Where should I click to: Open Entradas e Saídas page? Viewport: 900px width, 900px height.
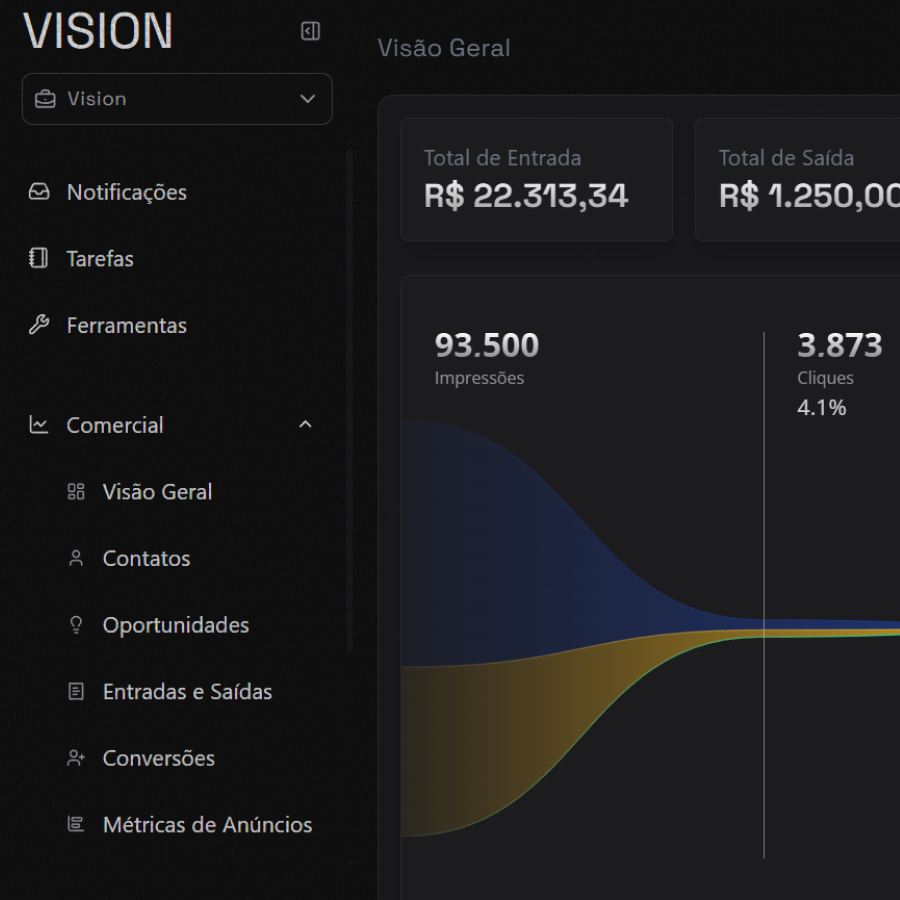pos(187,692)
